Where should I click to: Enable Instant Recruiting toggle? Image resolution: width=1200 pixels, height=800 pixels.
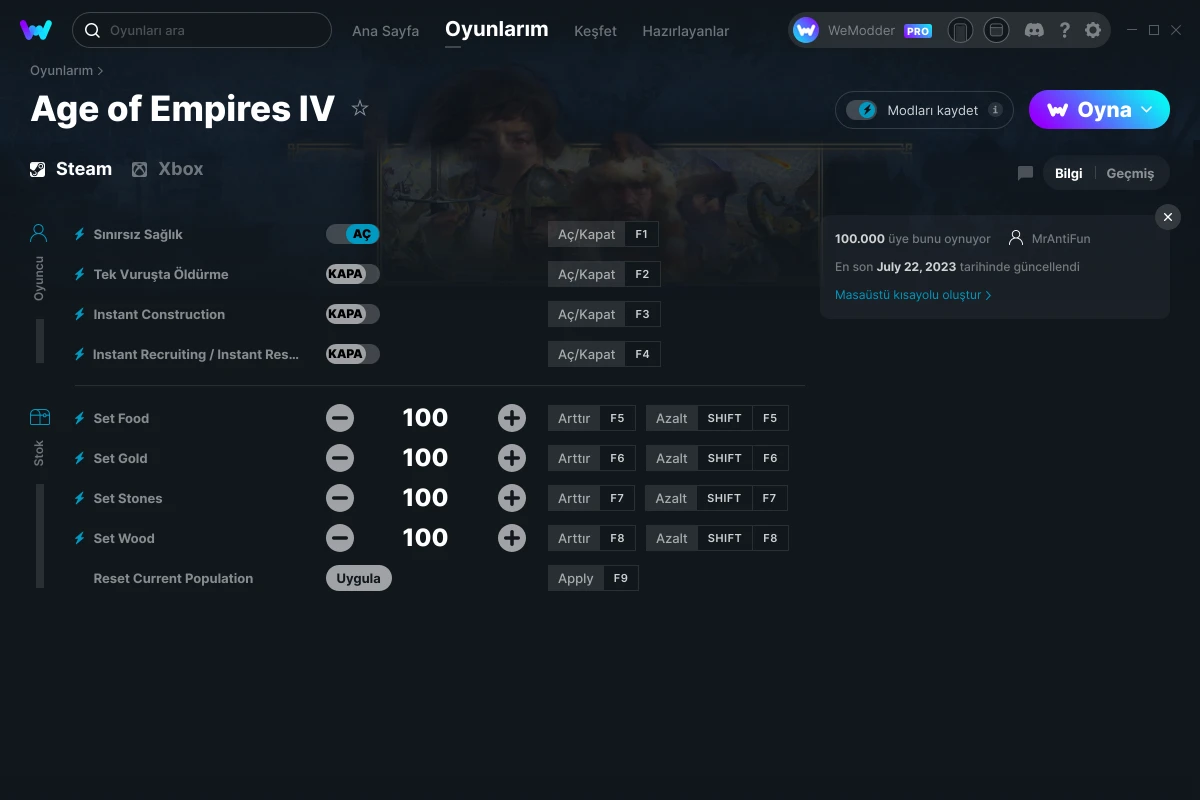(x=353, y=354)
